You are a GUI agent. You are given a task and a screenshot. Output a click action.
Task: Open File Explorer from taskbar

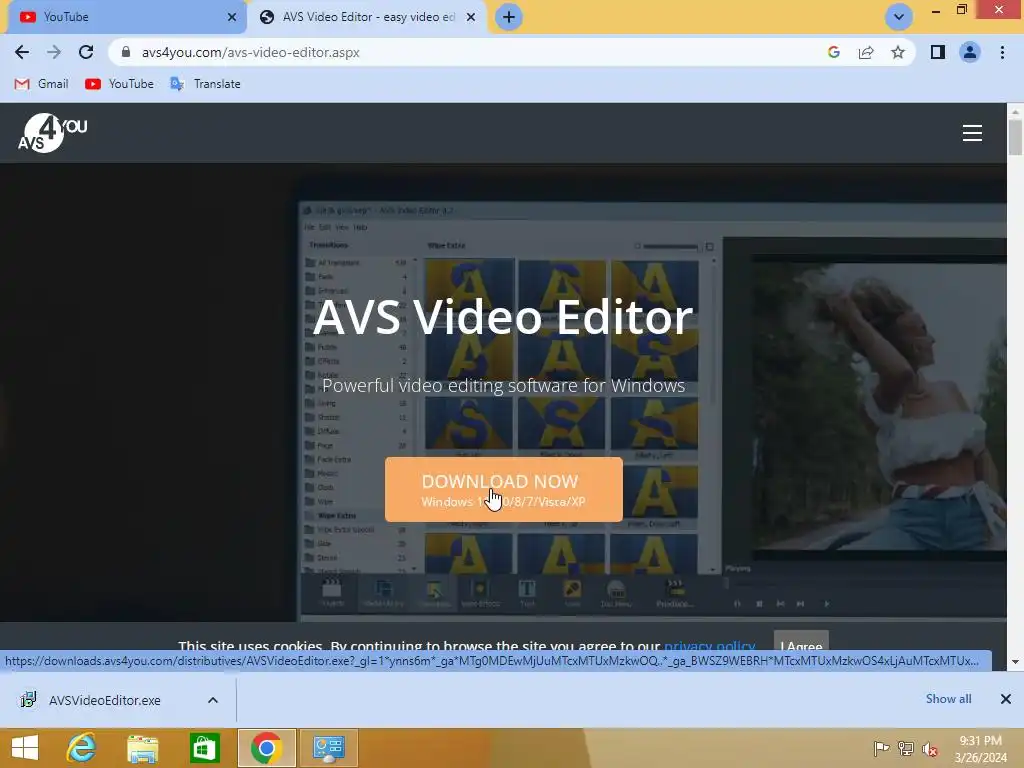coord(142,748)
